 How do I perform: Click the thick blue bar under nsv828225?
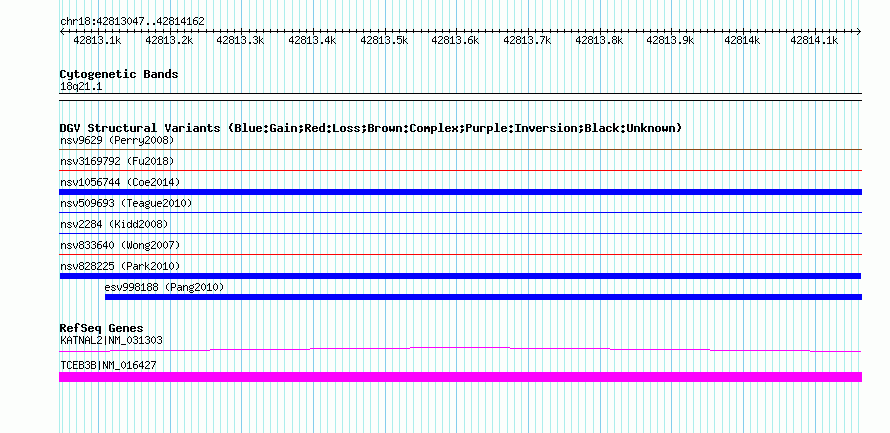coord(461,276)
